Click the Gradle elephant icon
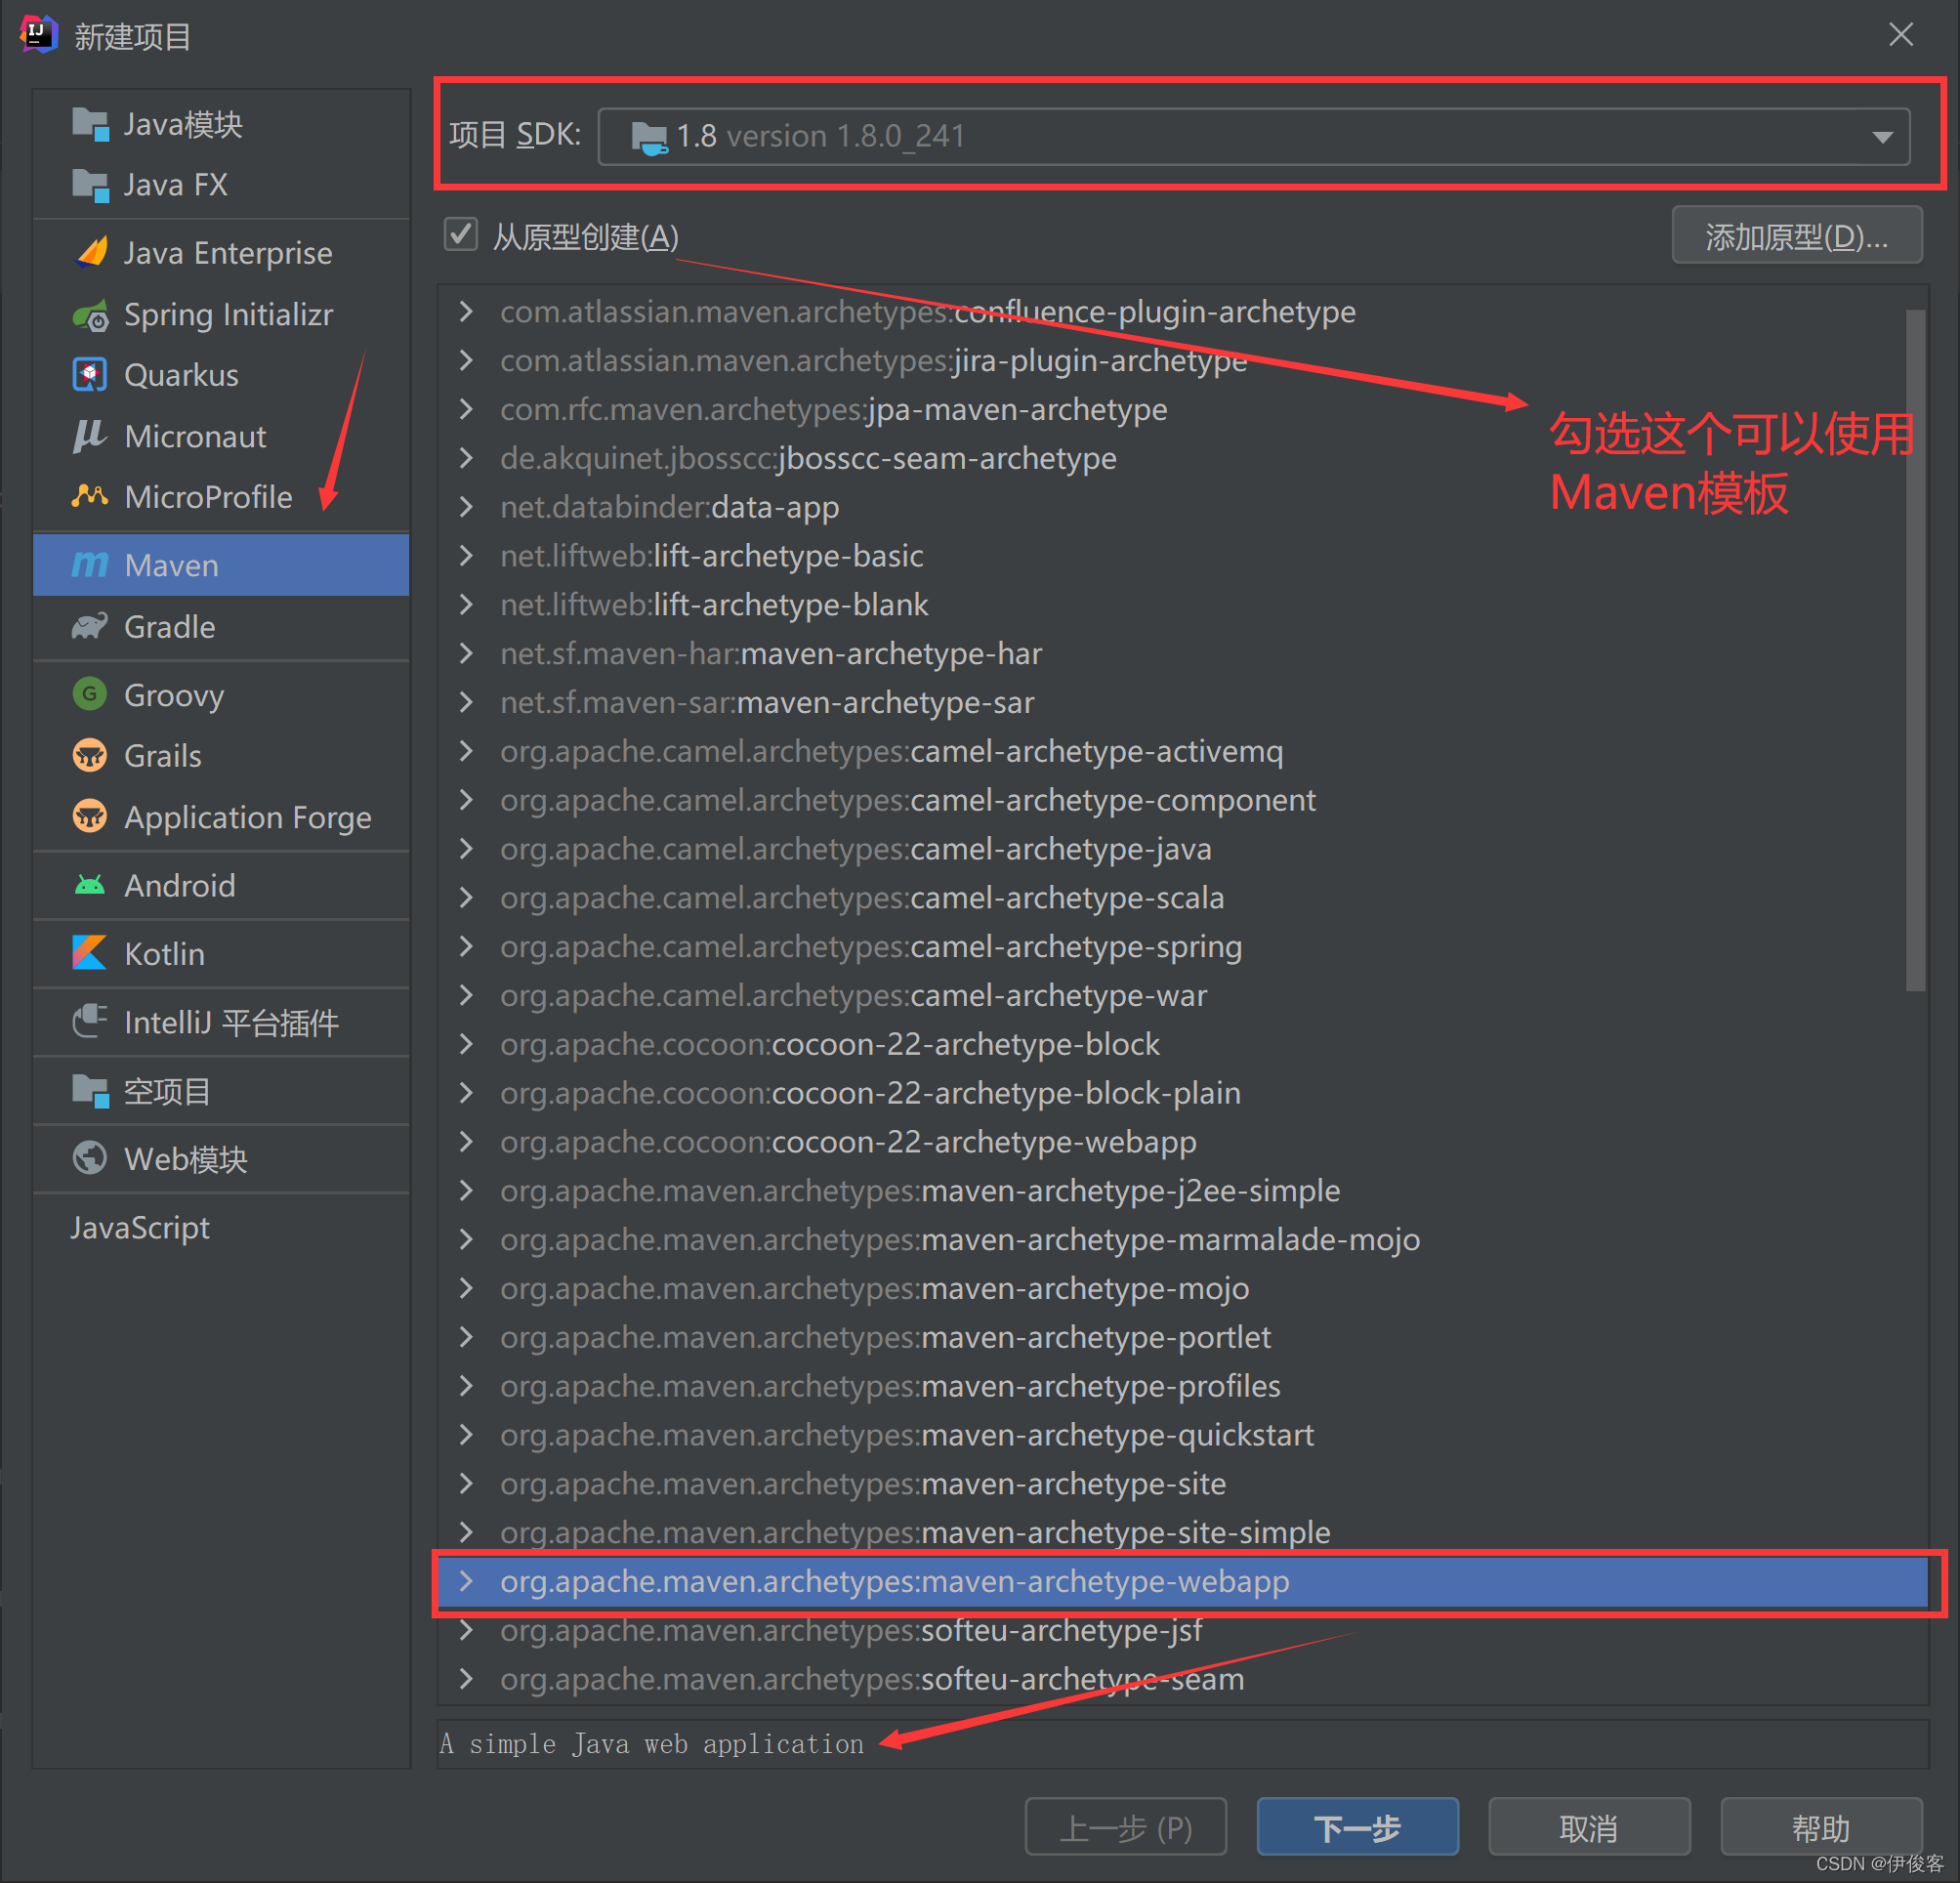The width and height of the screenshot is (1960, 1883). pyautogui.click(x=90, y=627)
